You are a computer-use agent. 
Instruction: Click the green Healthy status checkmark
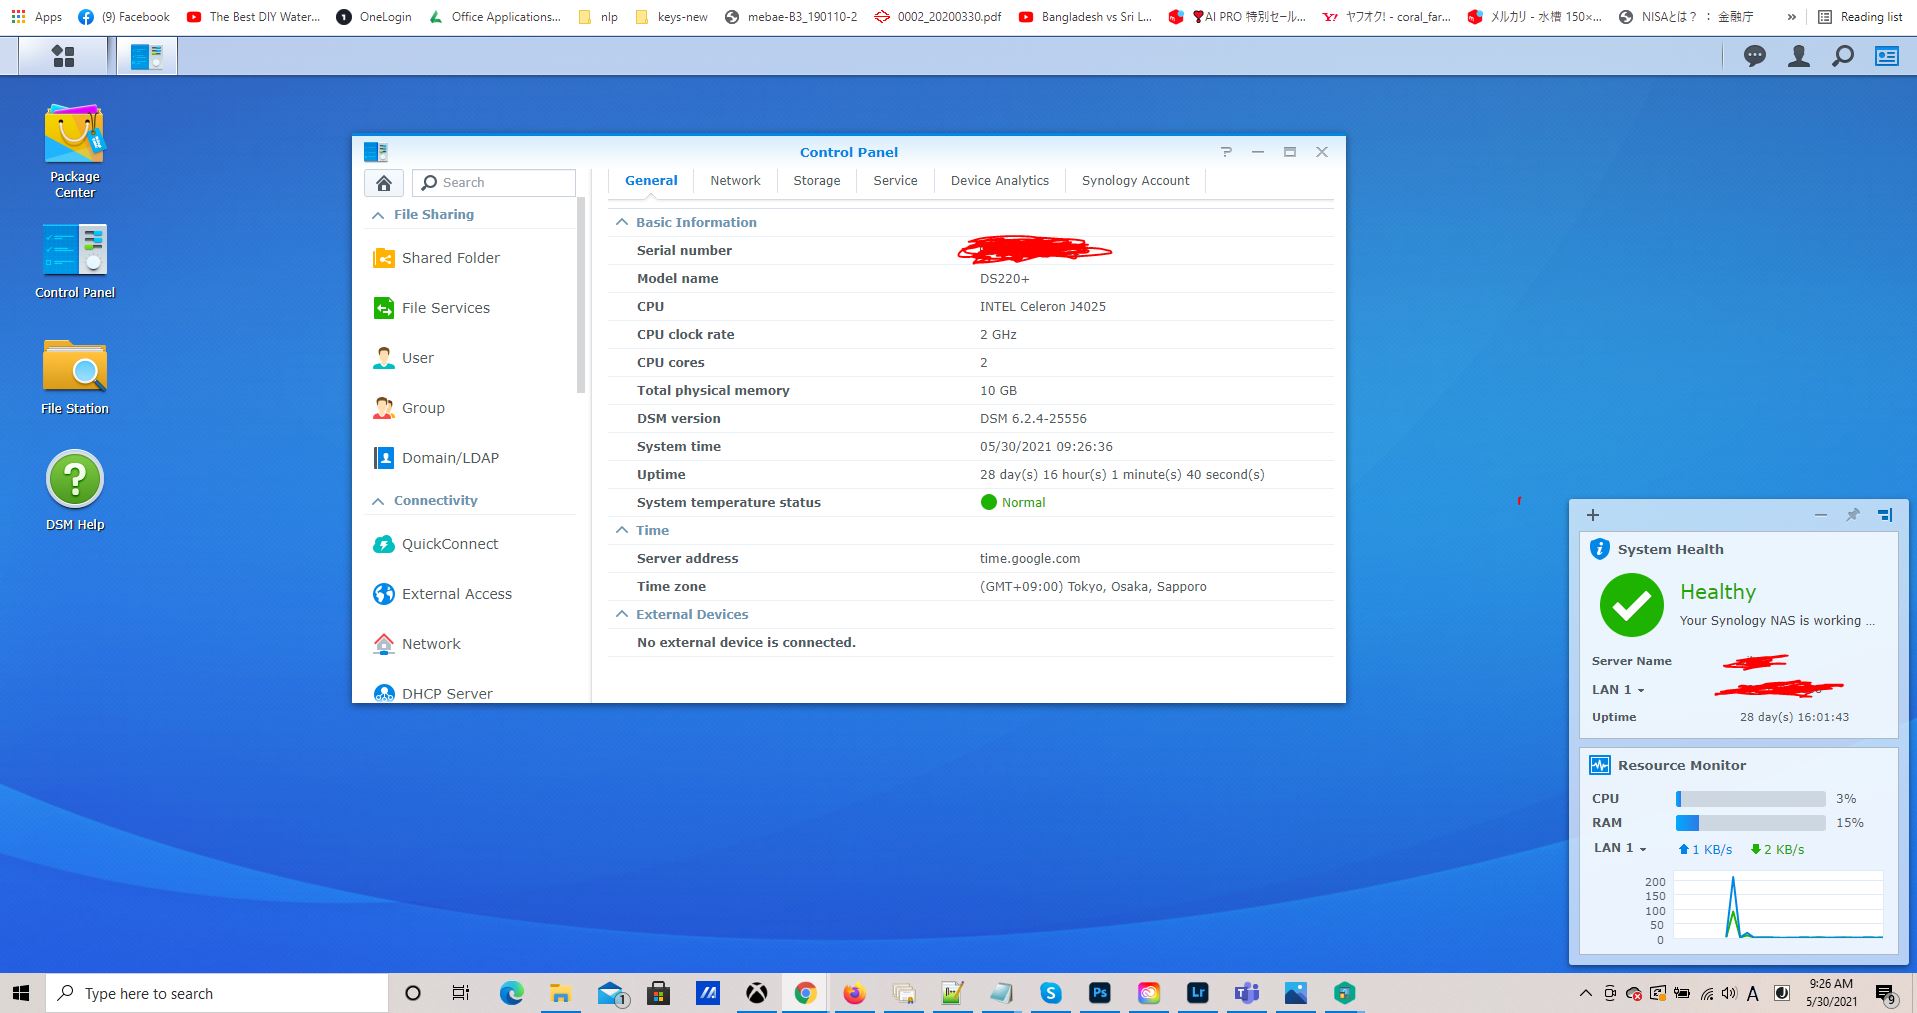coord(1631,605)
